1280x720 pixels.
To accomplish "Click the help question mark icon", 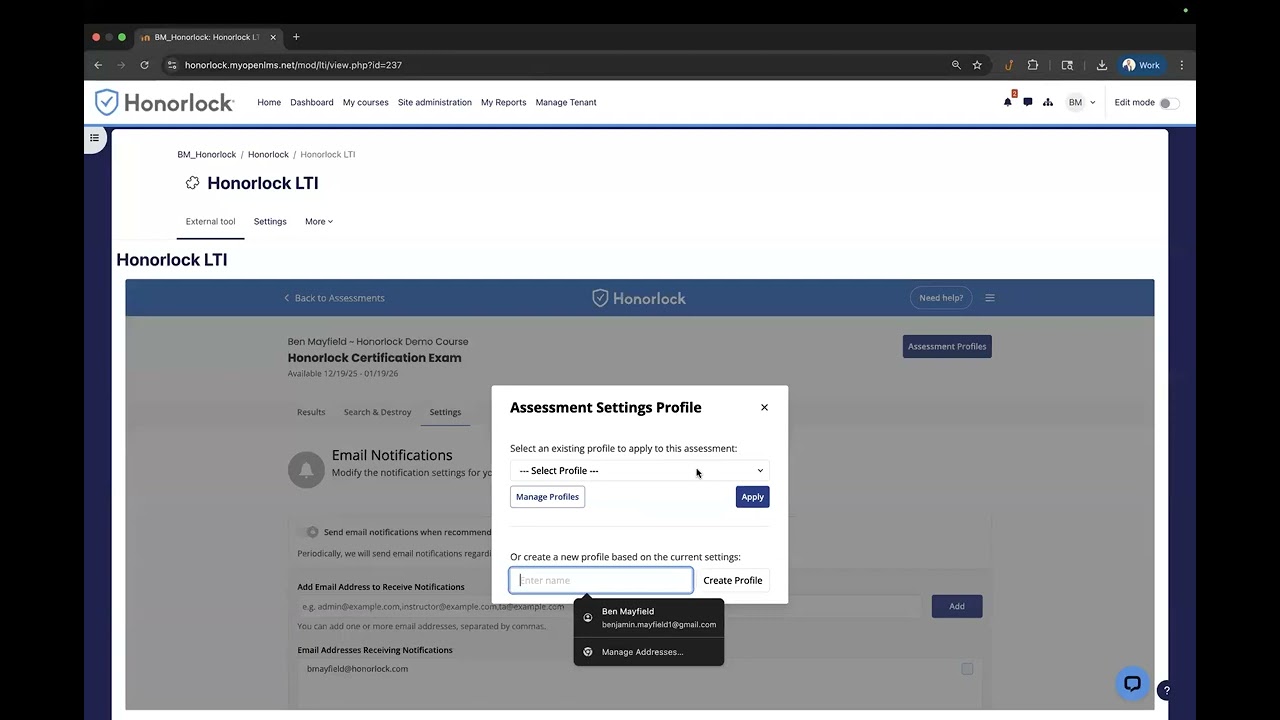I will 1166,690.
